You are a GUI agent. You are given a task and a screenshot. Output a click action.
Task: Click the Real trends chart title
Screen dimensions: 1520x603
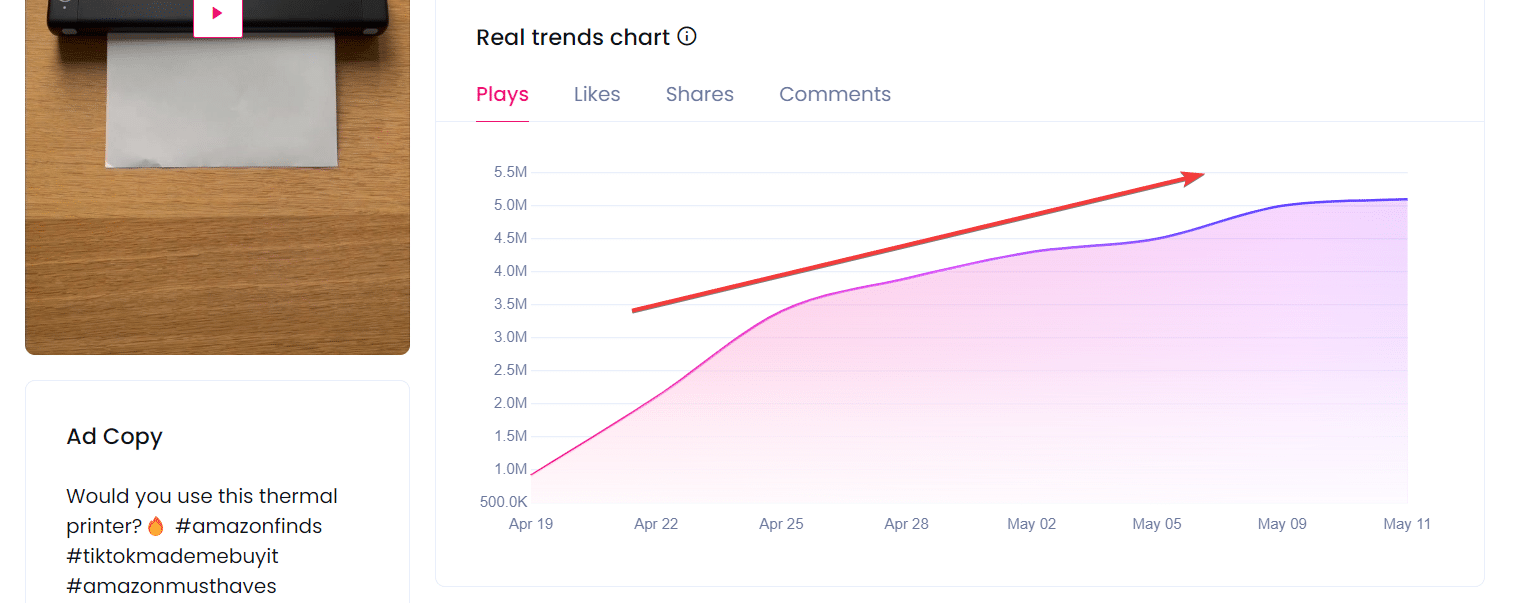[x=573, y=38]
